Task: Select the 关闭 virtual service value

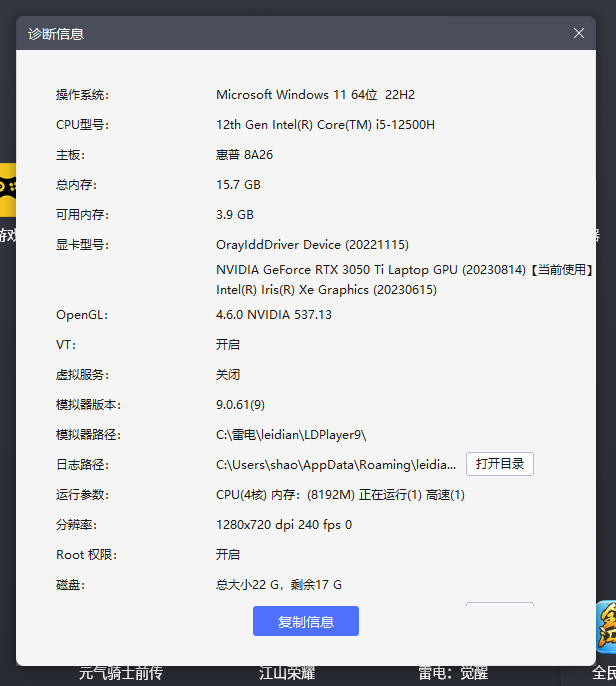Action: point(228,375)
